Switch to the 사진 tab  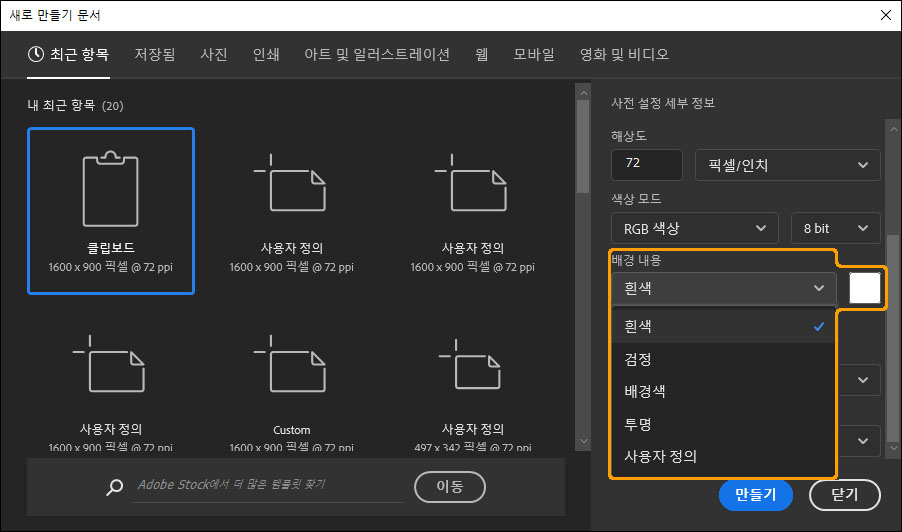point(214,54)
